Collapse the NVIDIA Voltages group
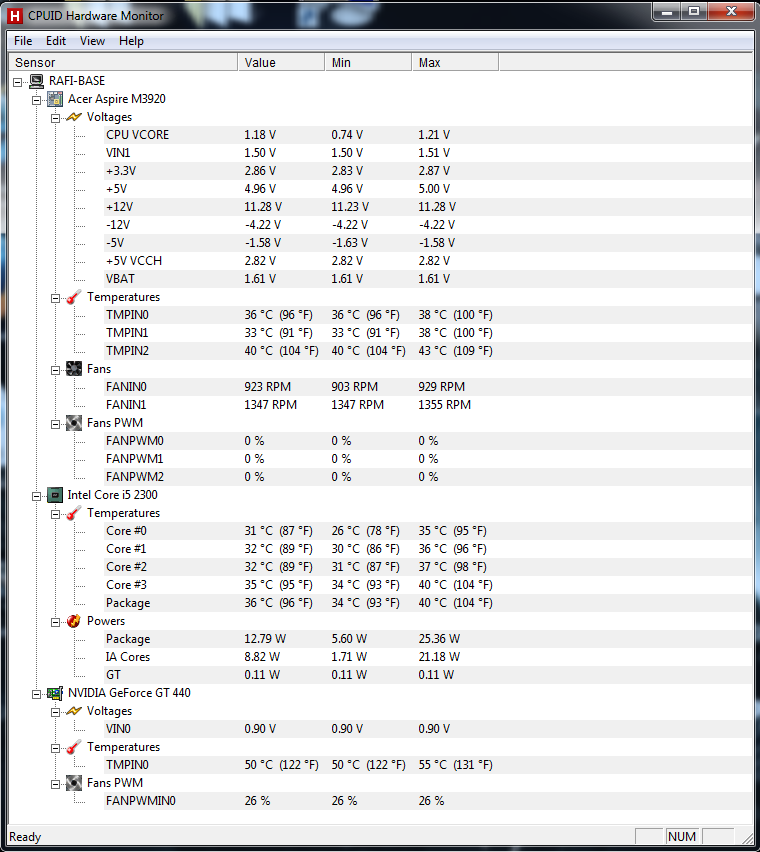Screen dimensions: 760x852 pos(55,712)
